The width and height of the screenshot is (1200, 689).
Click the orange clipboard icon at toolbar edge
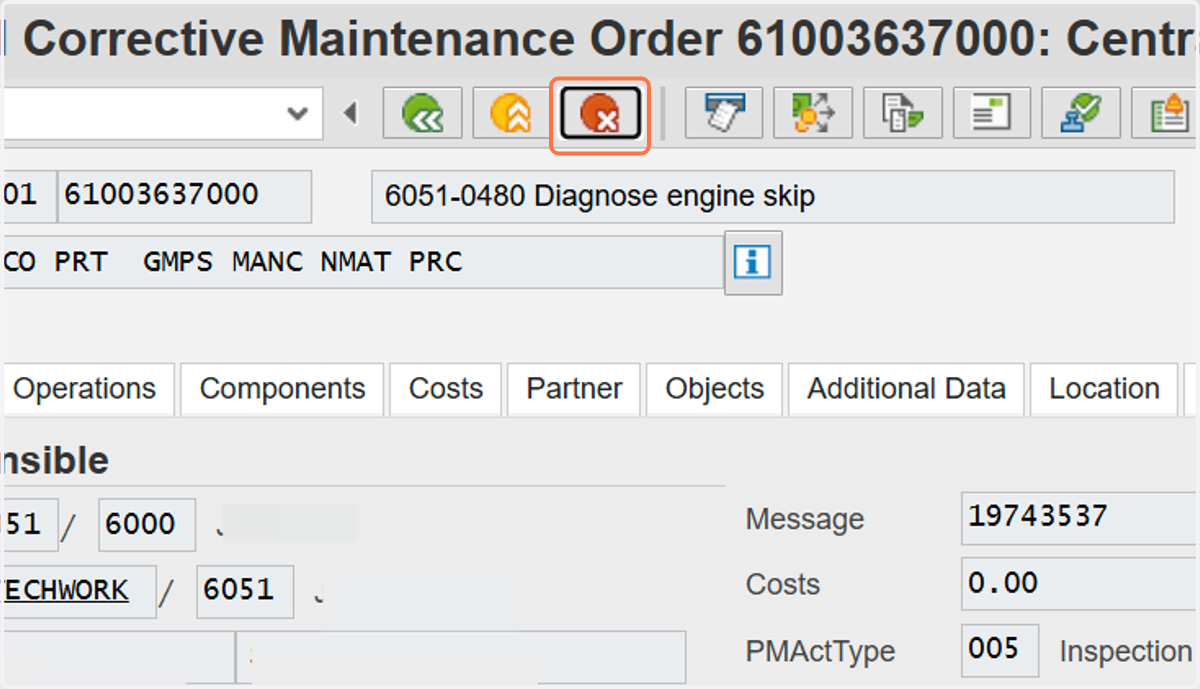pos(1166,113)
